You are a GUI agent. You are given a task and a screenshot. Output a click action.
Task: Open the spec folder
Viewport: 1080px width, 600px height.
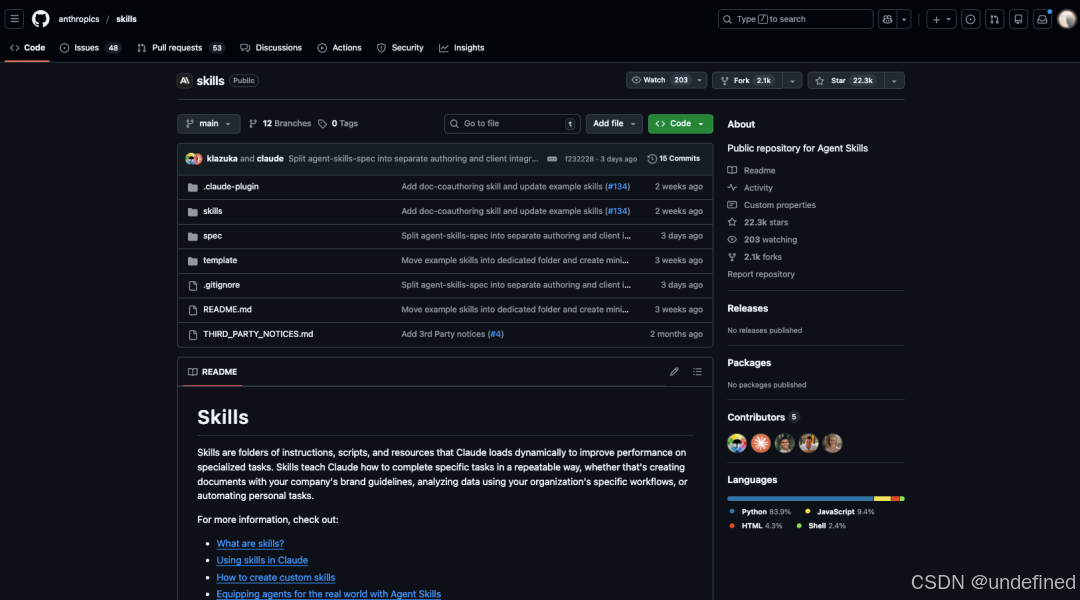(212, 236)
